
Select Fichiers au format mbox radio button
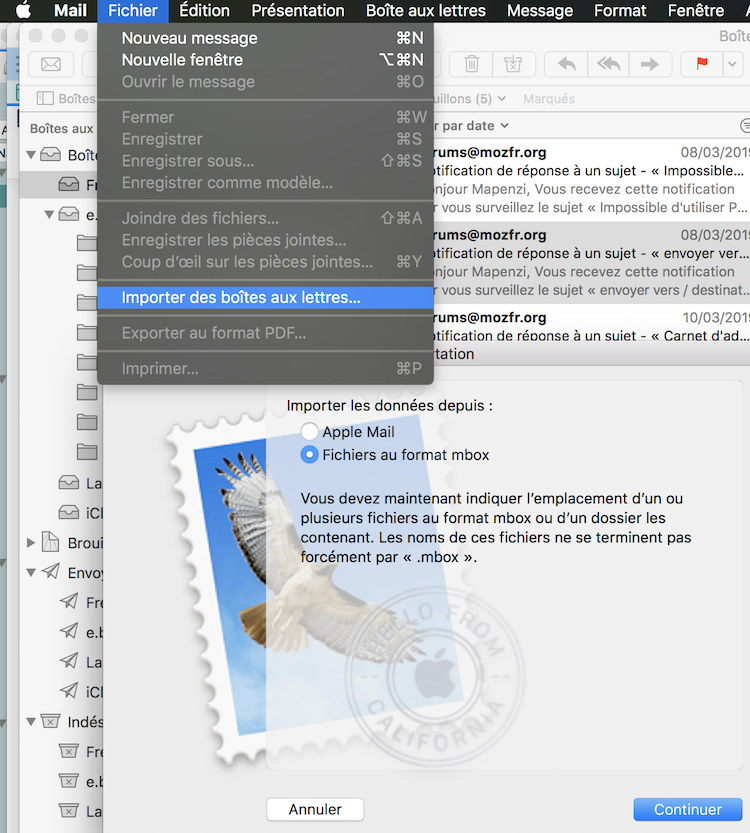coord(310,455)
